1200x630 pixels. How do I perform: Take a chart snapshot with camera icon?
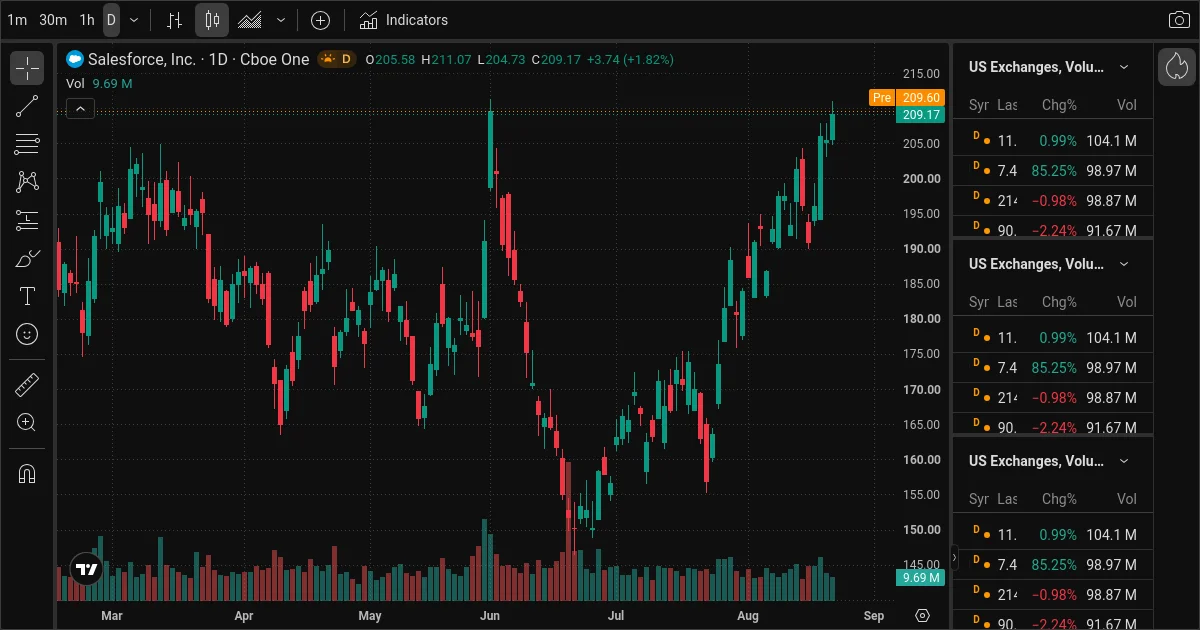[1179, 20]
